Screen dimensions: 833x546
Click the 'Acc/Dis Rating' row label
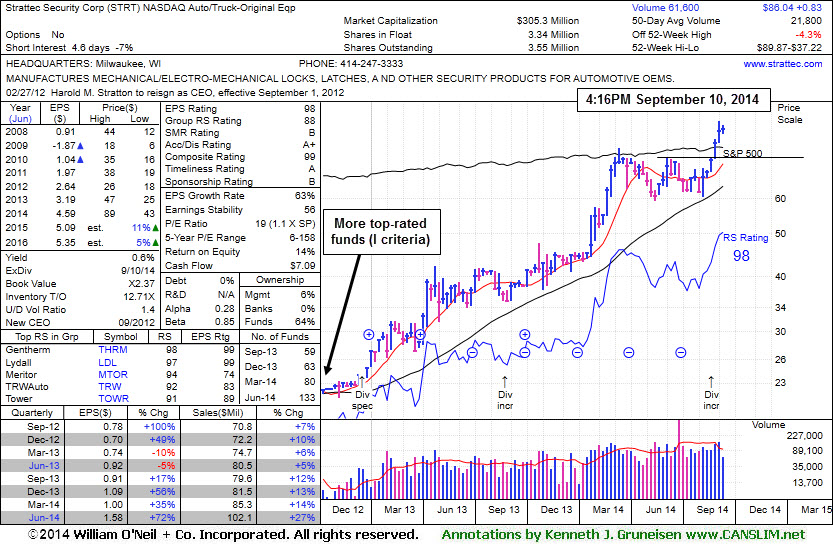(198, 144)
